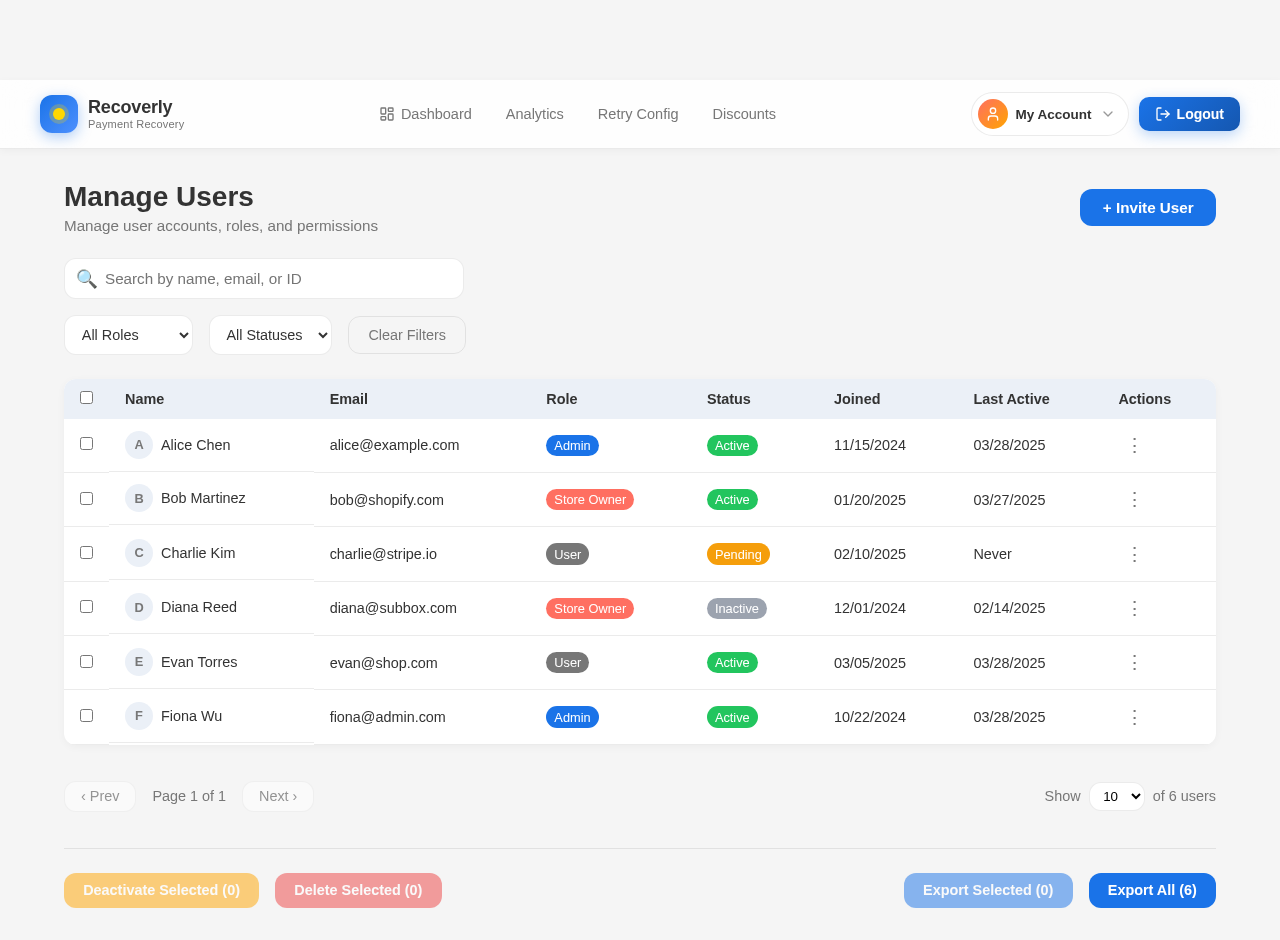Click email diana@subbox.com

(x=393, y=608)
